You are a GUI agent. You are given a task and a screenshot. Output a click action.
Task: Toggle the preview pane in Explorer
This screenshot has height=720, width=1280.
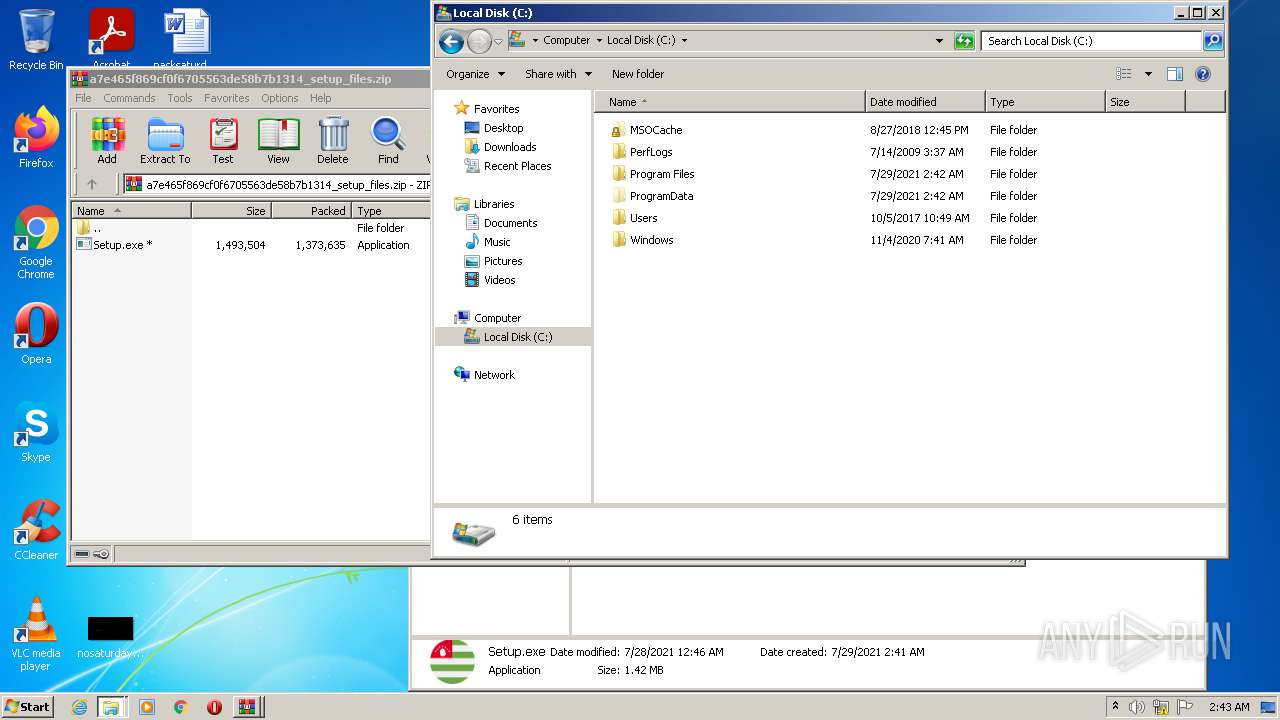click(1175, 74)
